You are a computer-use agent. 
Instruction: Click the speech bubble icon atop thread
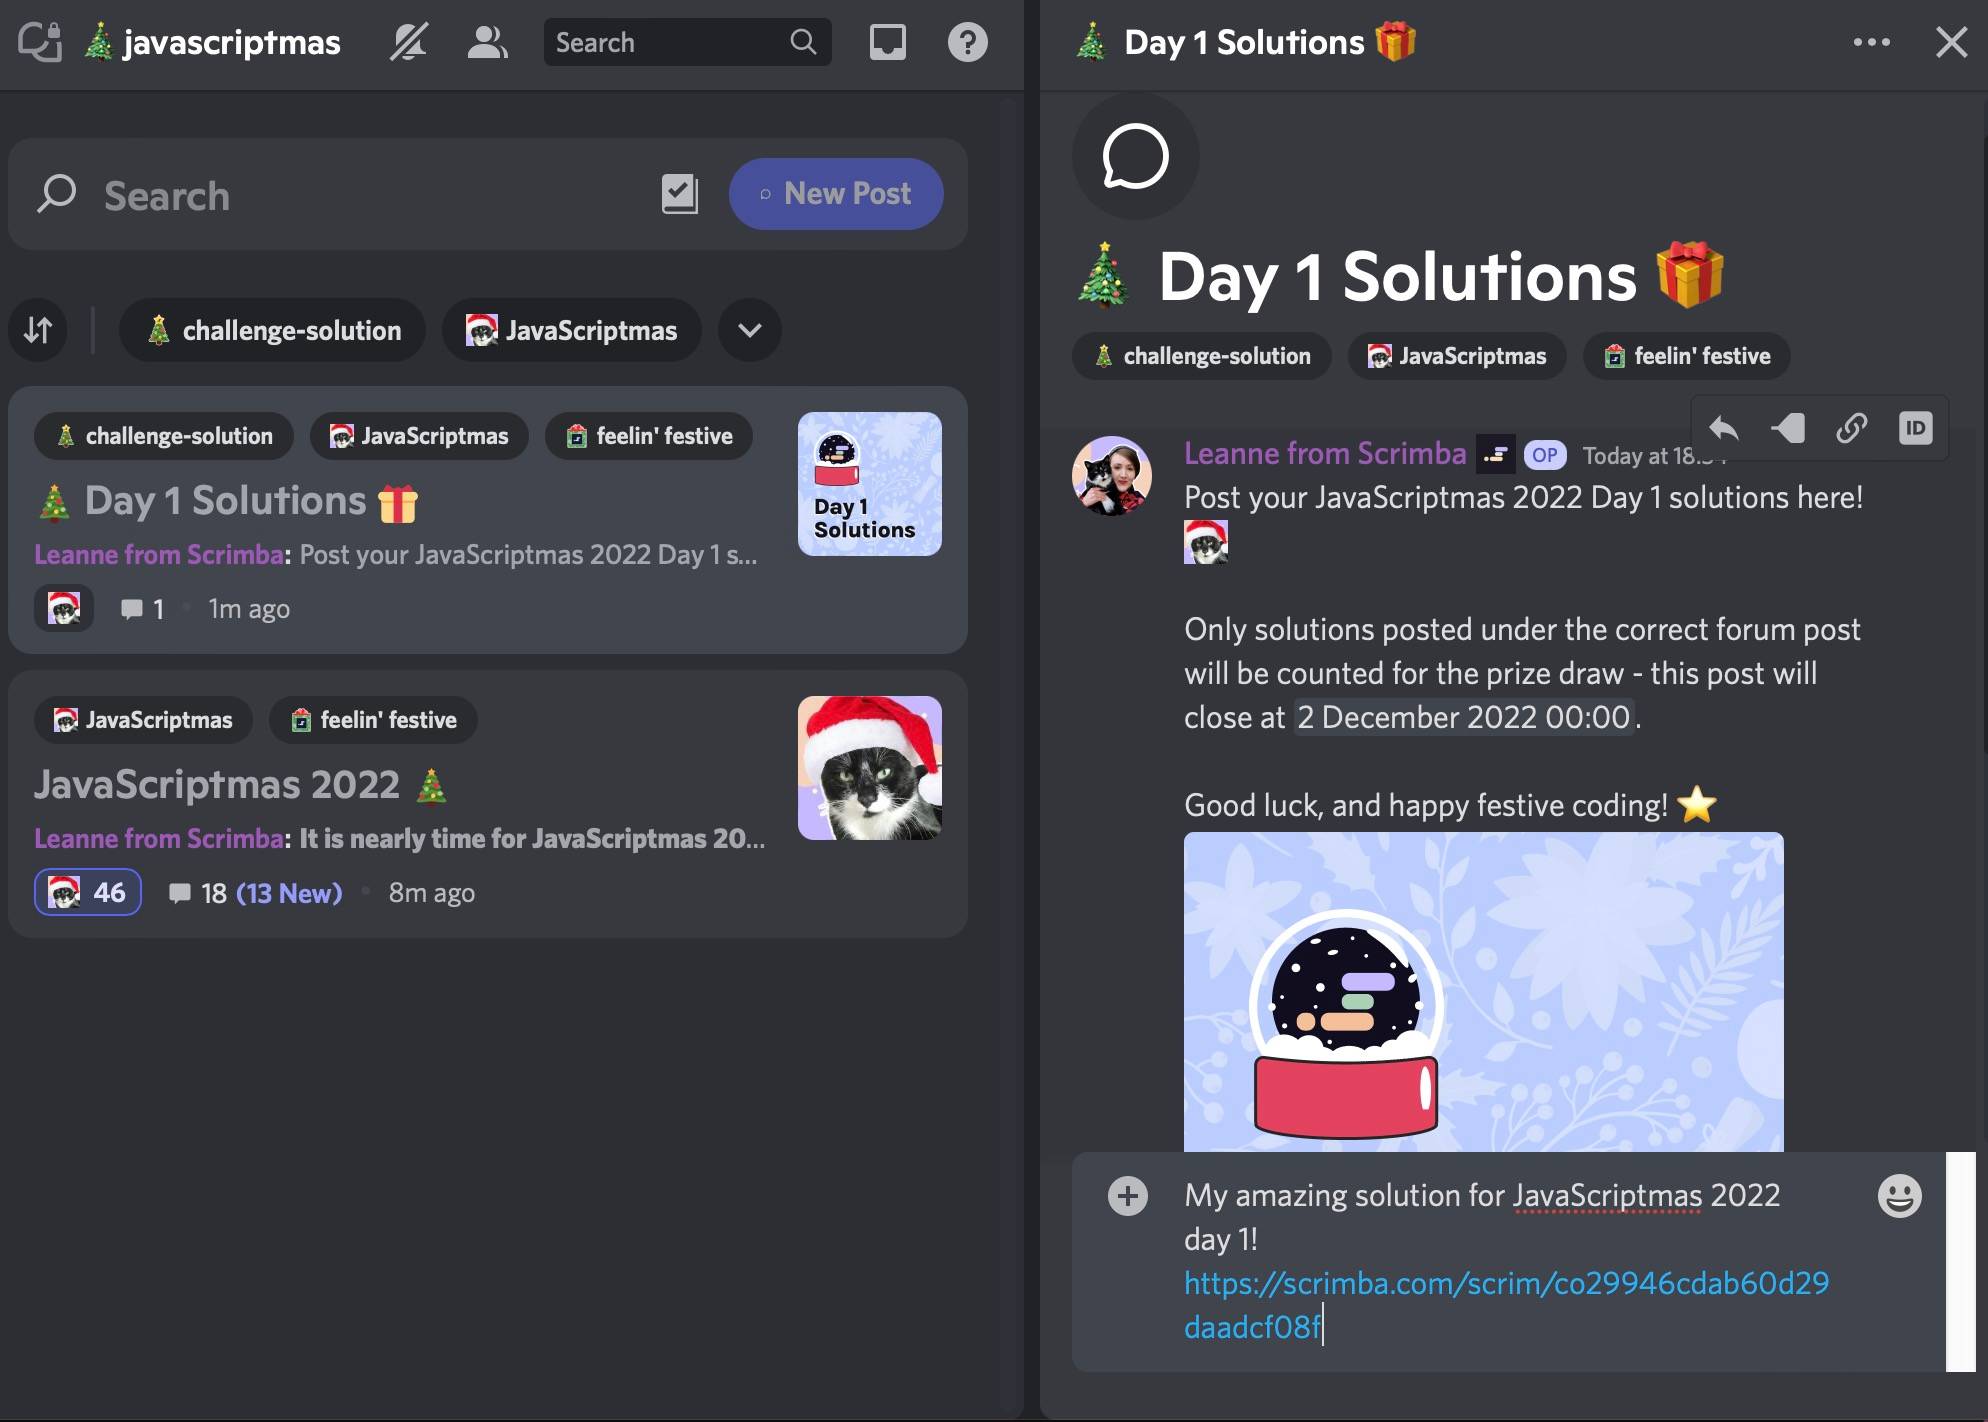pyautogui.click(x=1135, y=156)
